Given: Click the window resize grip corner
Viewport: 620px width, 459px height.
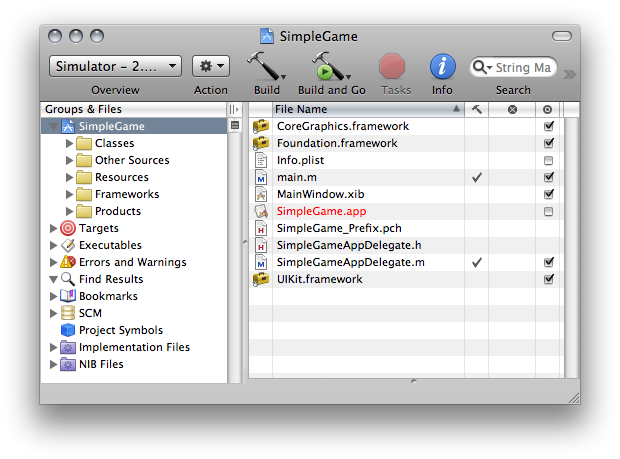Looking at the screenshot, I should tap(574, 398).
